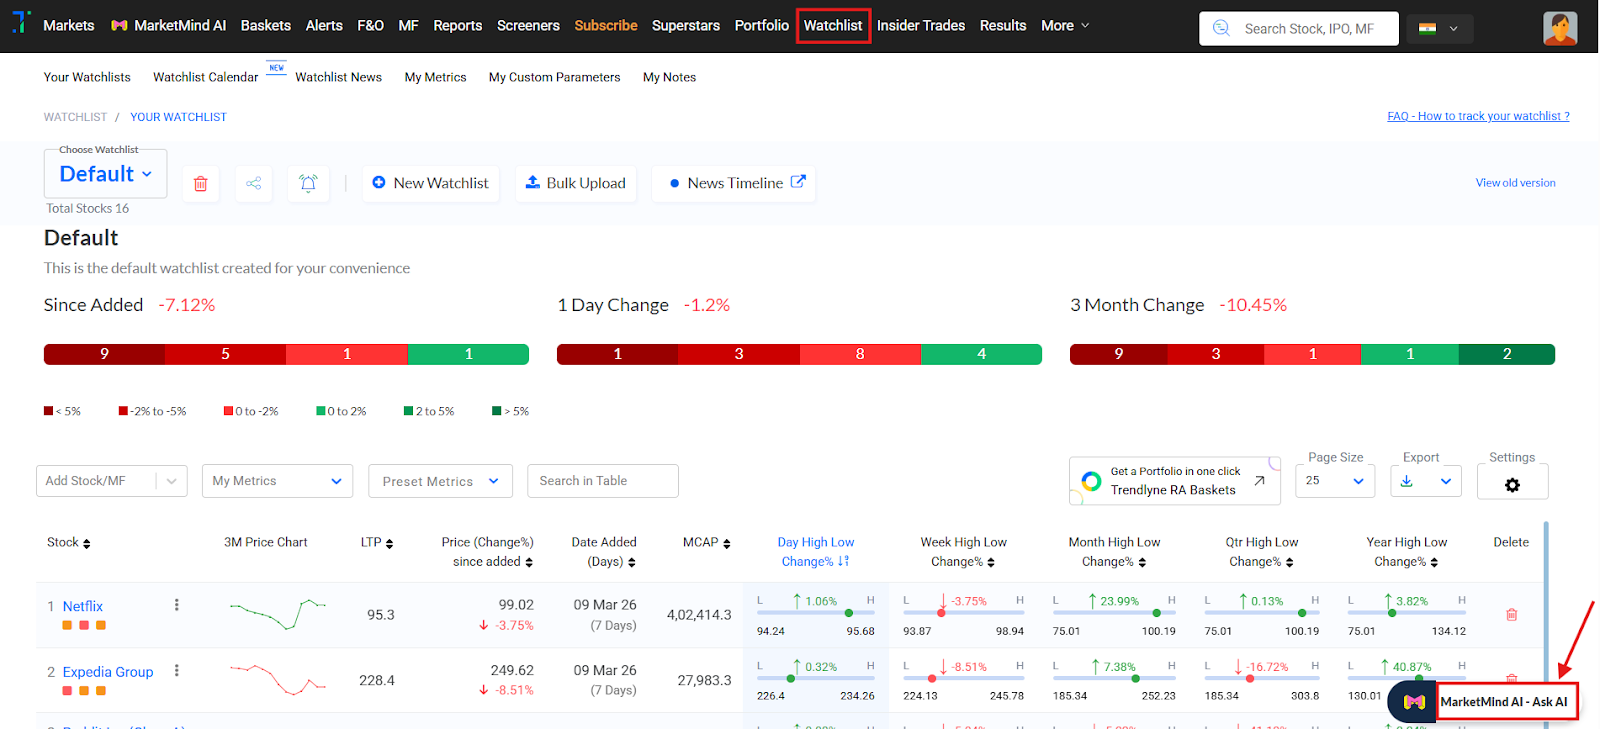
Task: Open the three-dot menu for Netflix
Action: (x=177, y=605)
